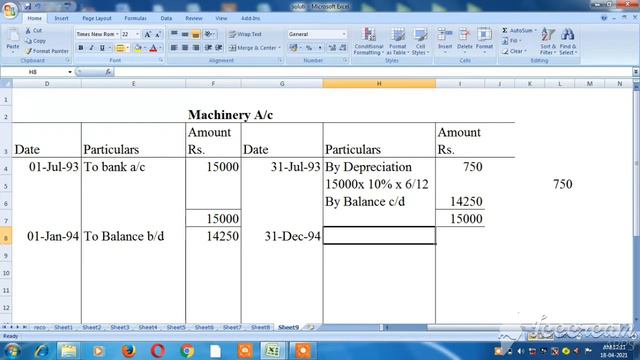Click the Cut command
Viewport: 640px width, 360px height.
pos(34,31)
